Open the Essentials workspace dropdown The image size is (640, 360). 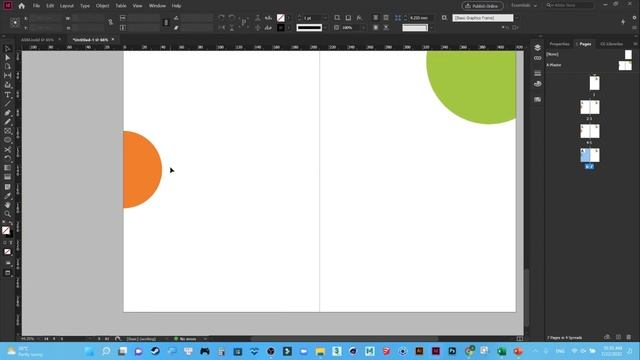pyautogui.click(x=524, y=6)
